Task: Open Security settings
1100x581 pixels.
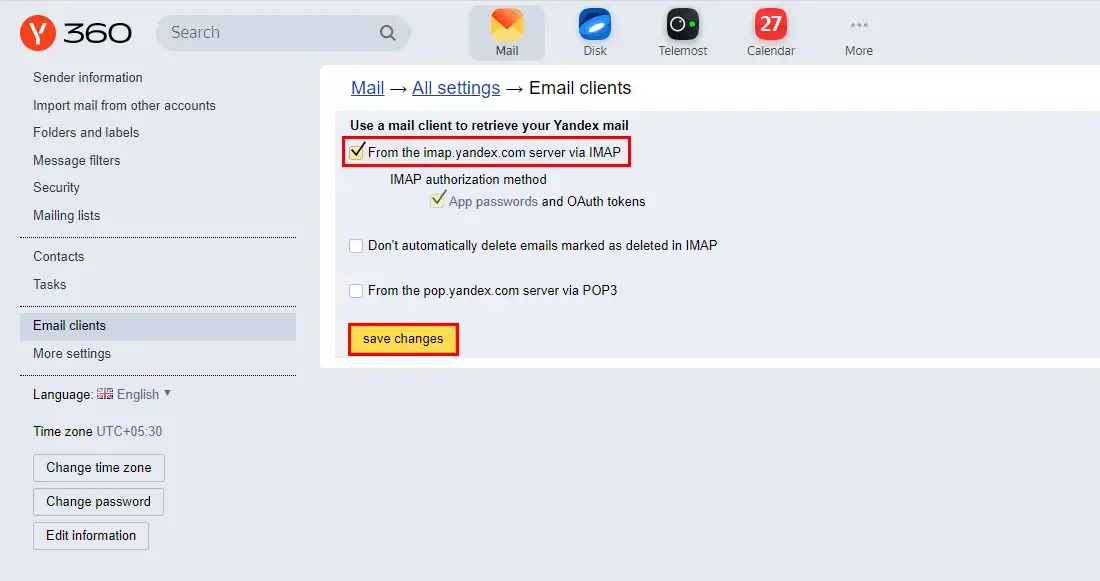Action: coord(56,187)
